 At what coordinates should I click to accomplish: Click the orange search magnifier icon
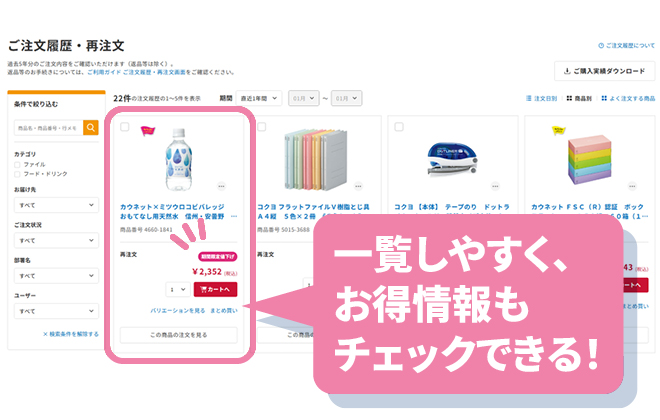tap(91, 128)
